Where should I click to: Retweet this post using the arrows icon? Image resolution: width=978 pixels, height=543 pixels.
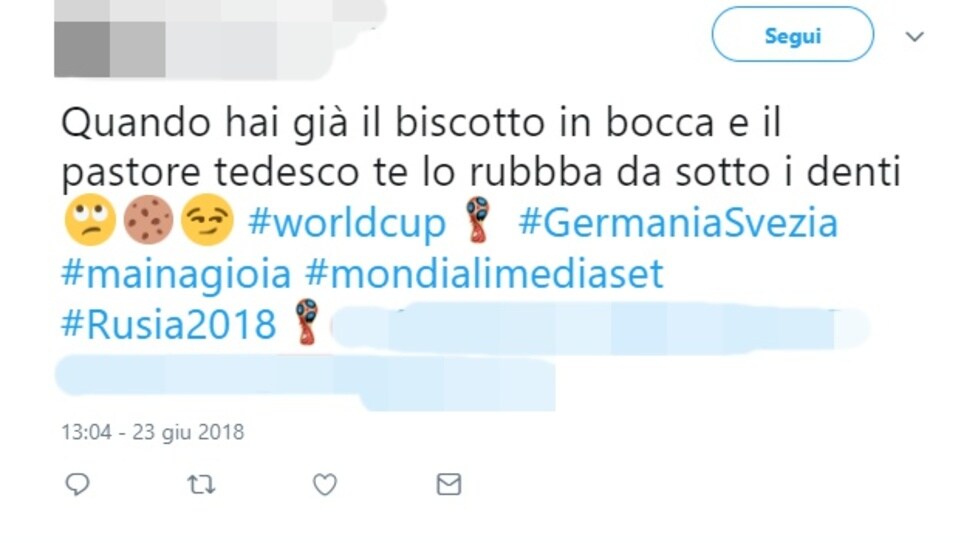coord(201,484)
